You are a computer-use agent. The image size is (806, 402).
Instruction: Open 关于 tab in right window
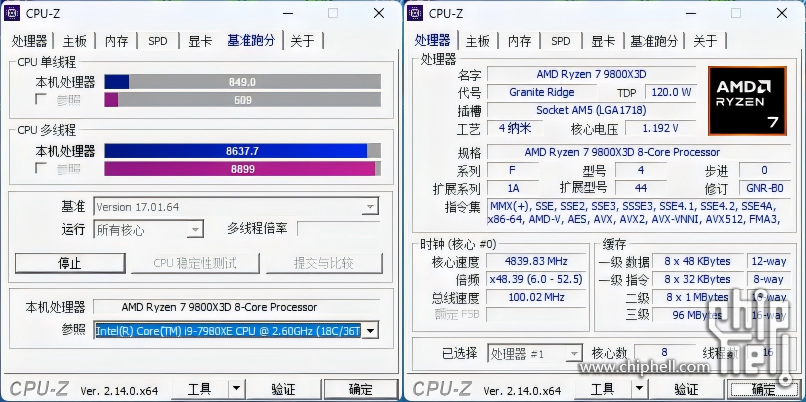click(x=705, y=41)
